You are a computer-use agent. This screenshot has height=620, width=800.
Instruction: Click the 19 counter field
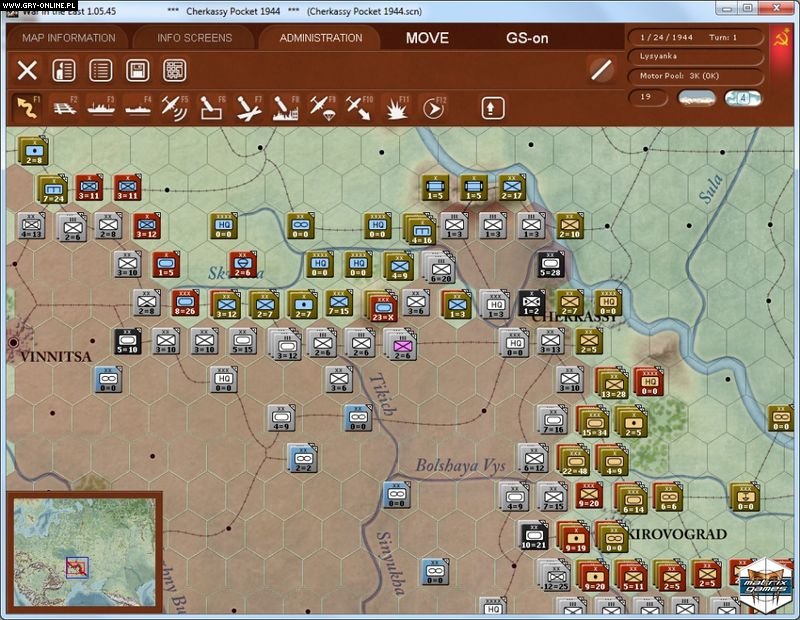pos(647,97)
